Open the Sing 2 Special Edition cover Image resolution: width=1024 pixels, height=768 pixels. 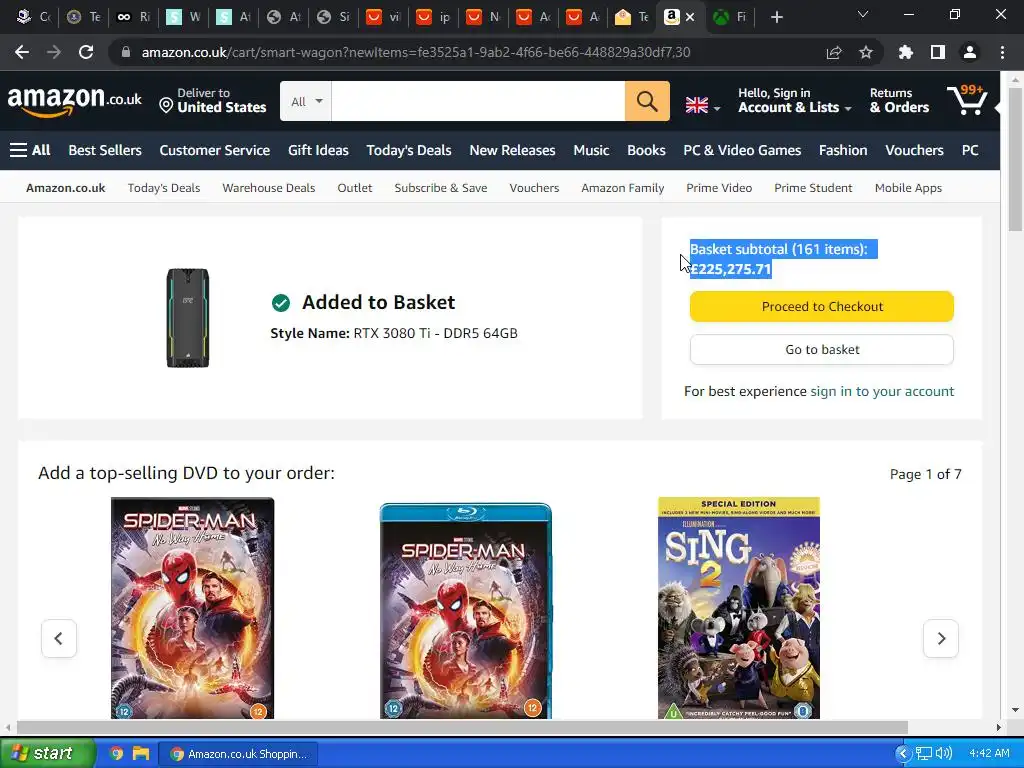pyautogui.click(x=739, y=608)
